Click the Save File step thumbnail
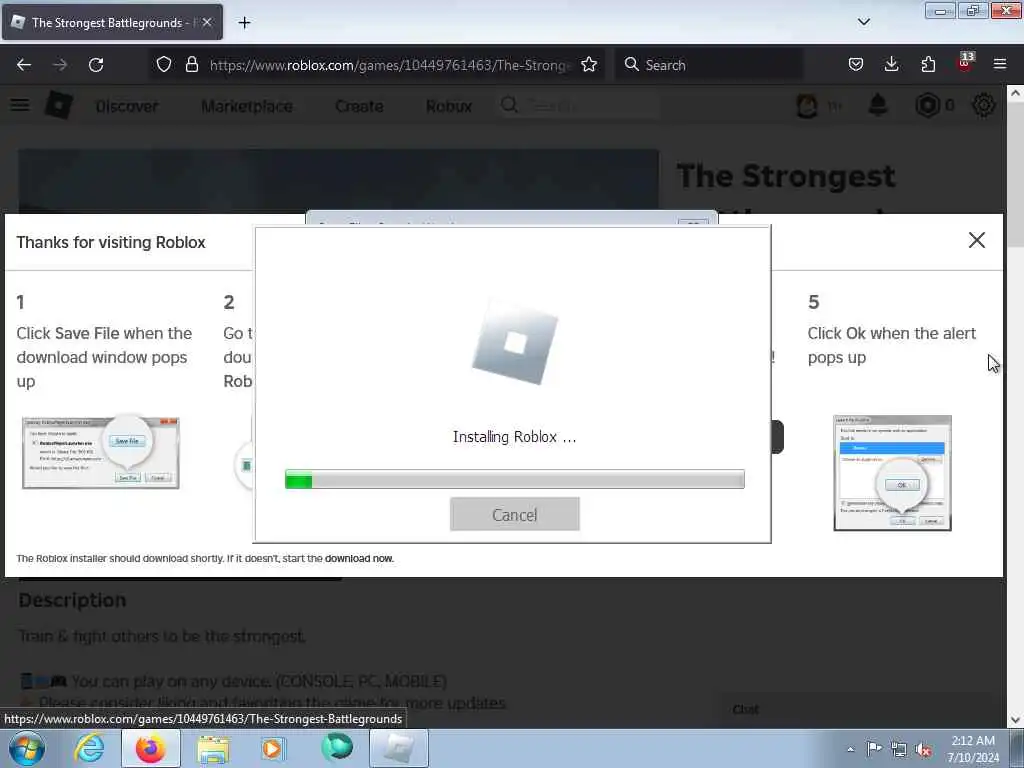The image size is (1024, 768). point(101,453)
